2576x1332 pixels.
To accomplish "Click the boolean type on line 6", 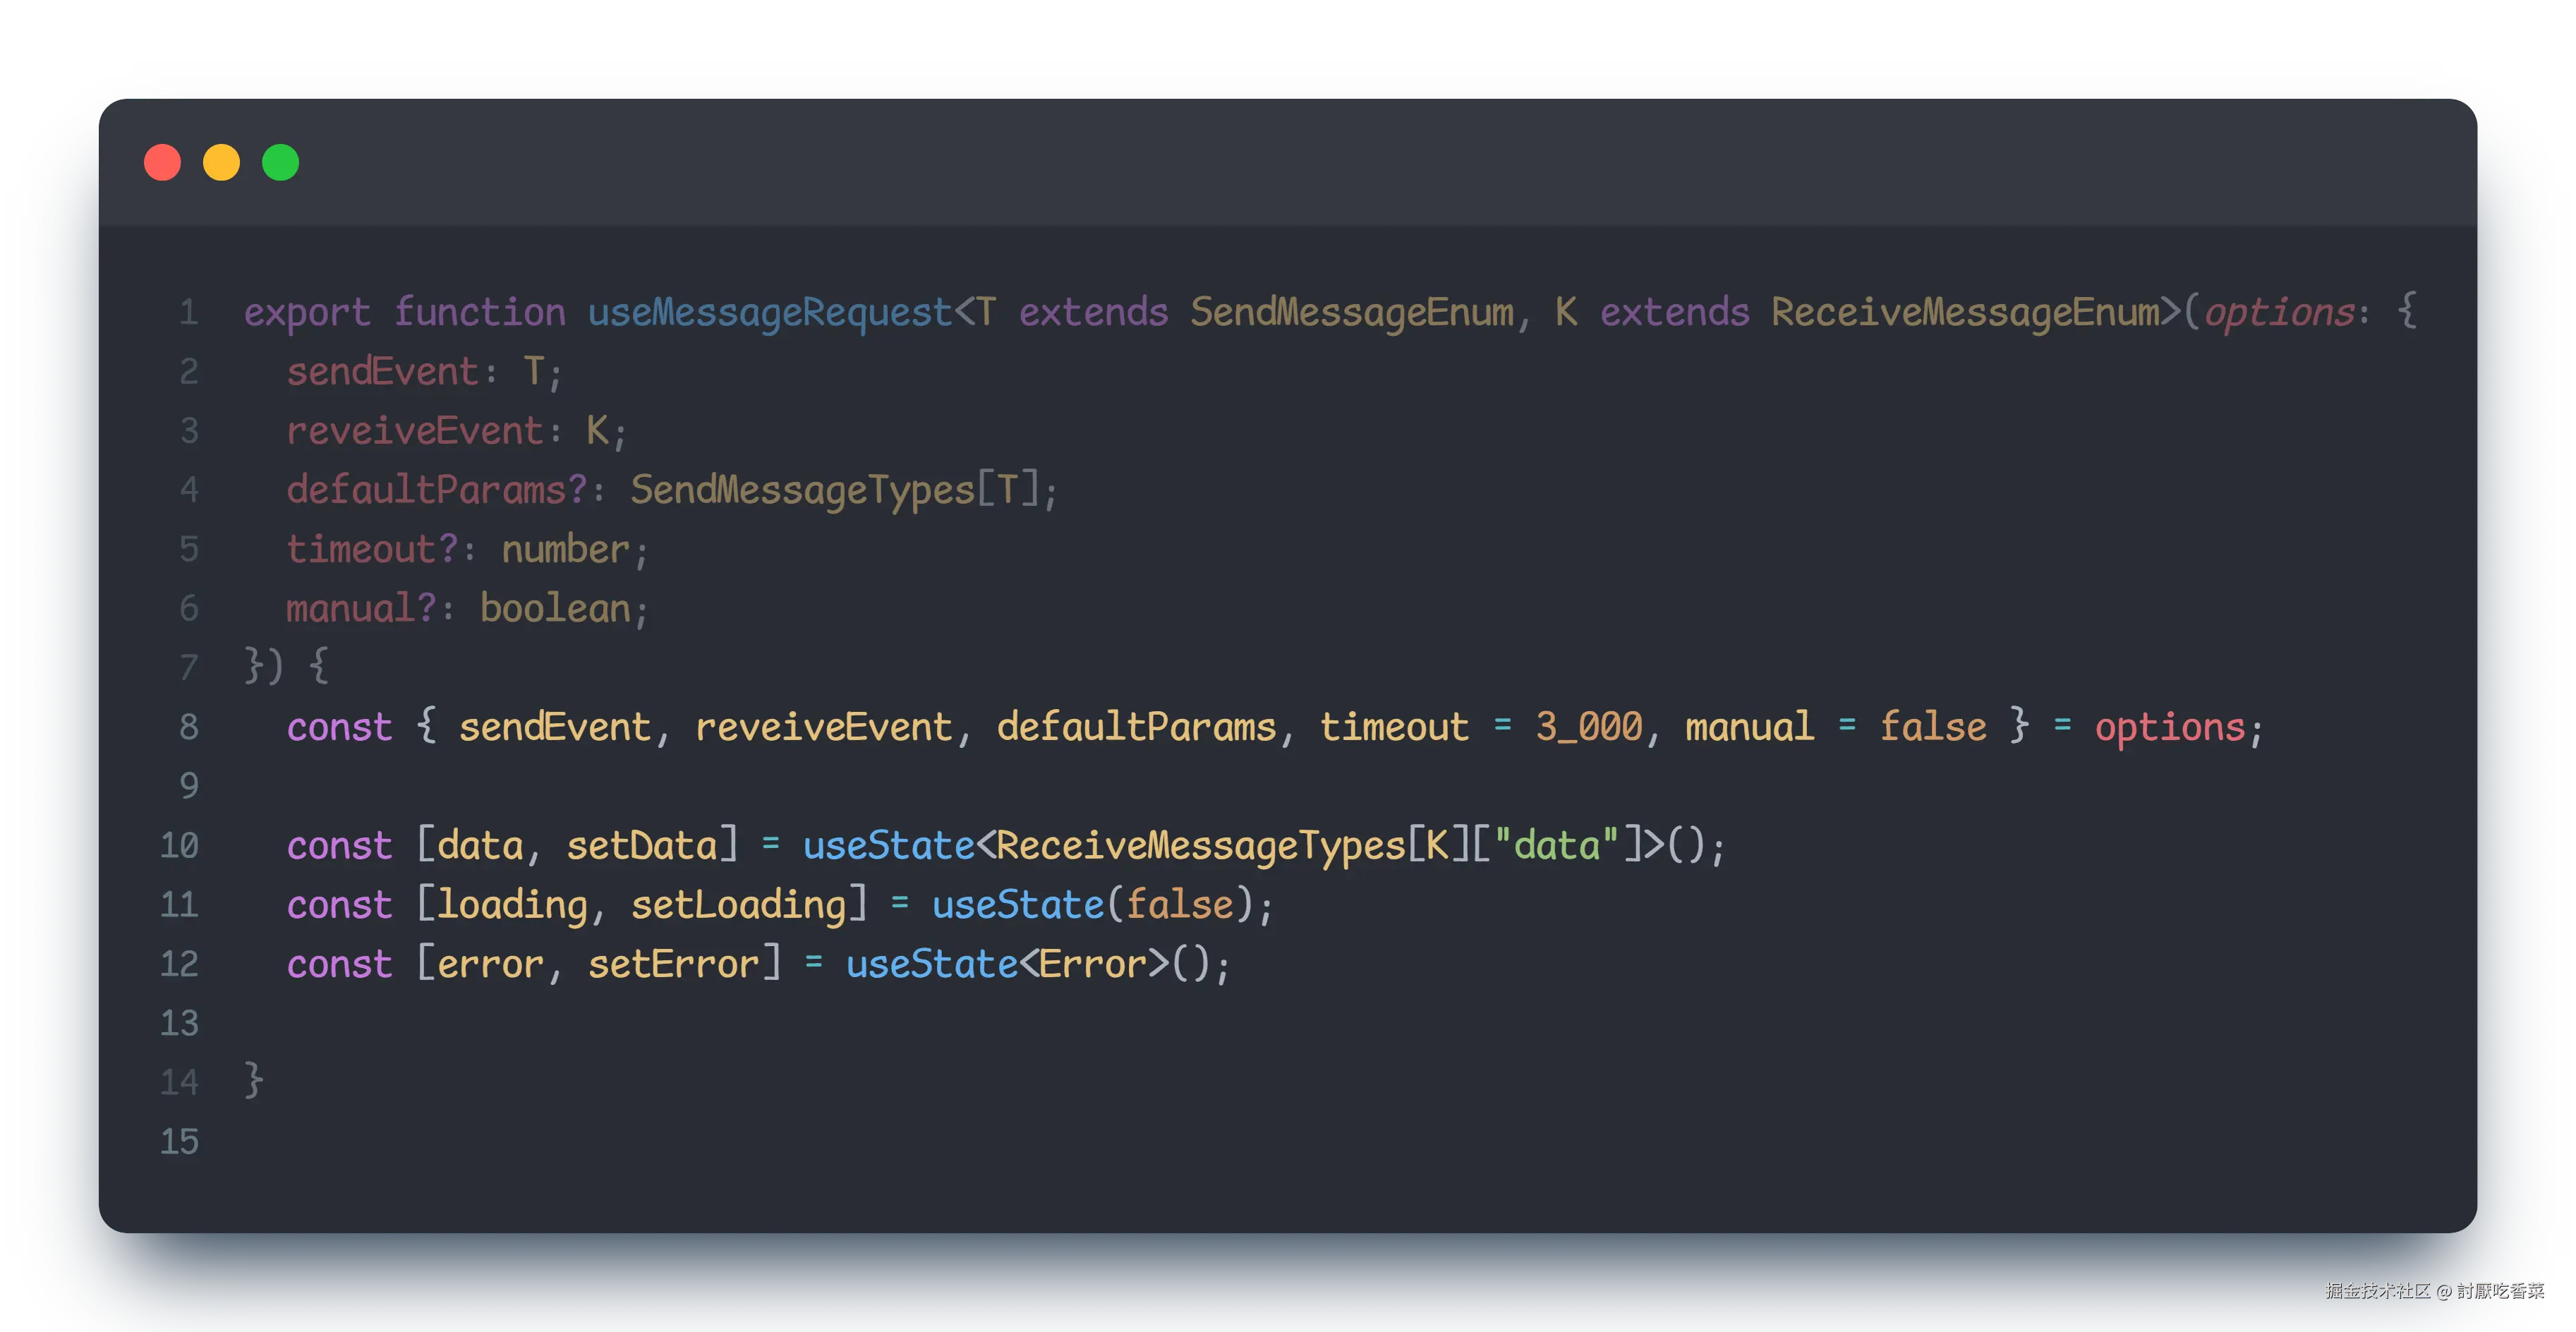I will coord(555,608).
